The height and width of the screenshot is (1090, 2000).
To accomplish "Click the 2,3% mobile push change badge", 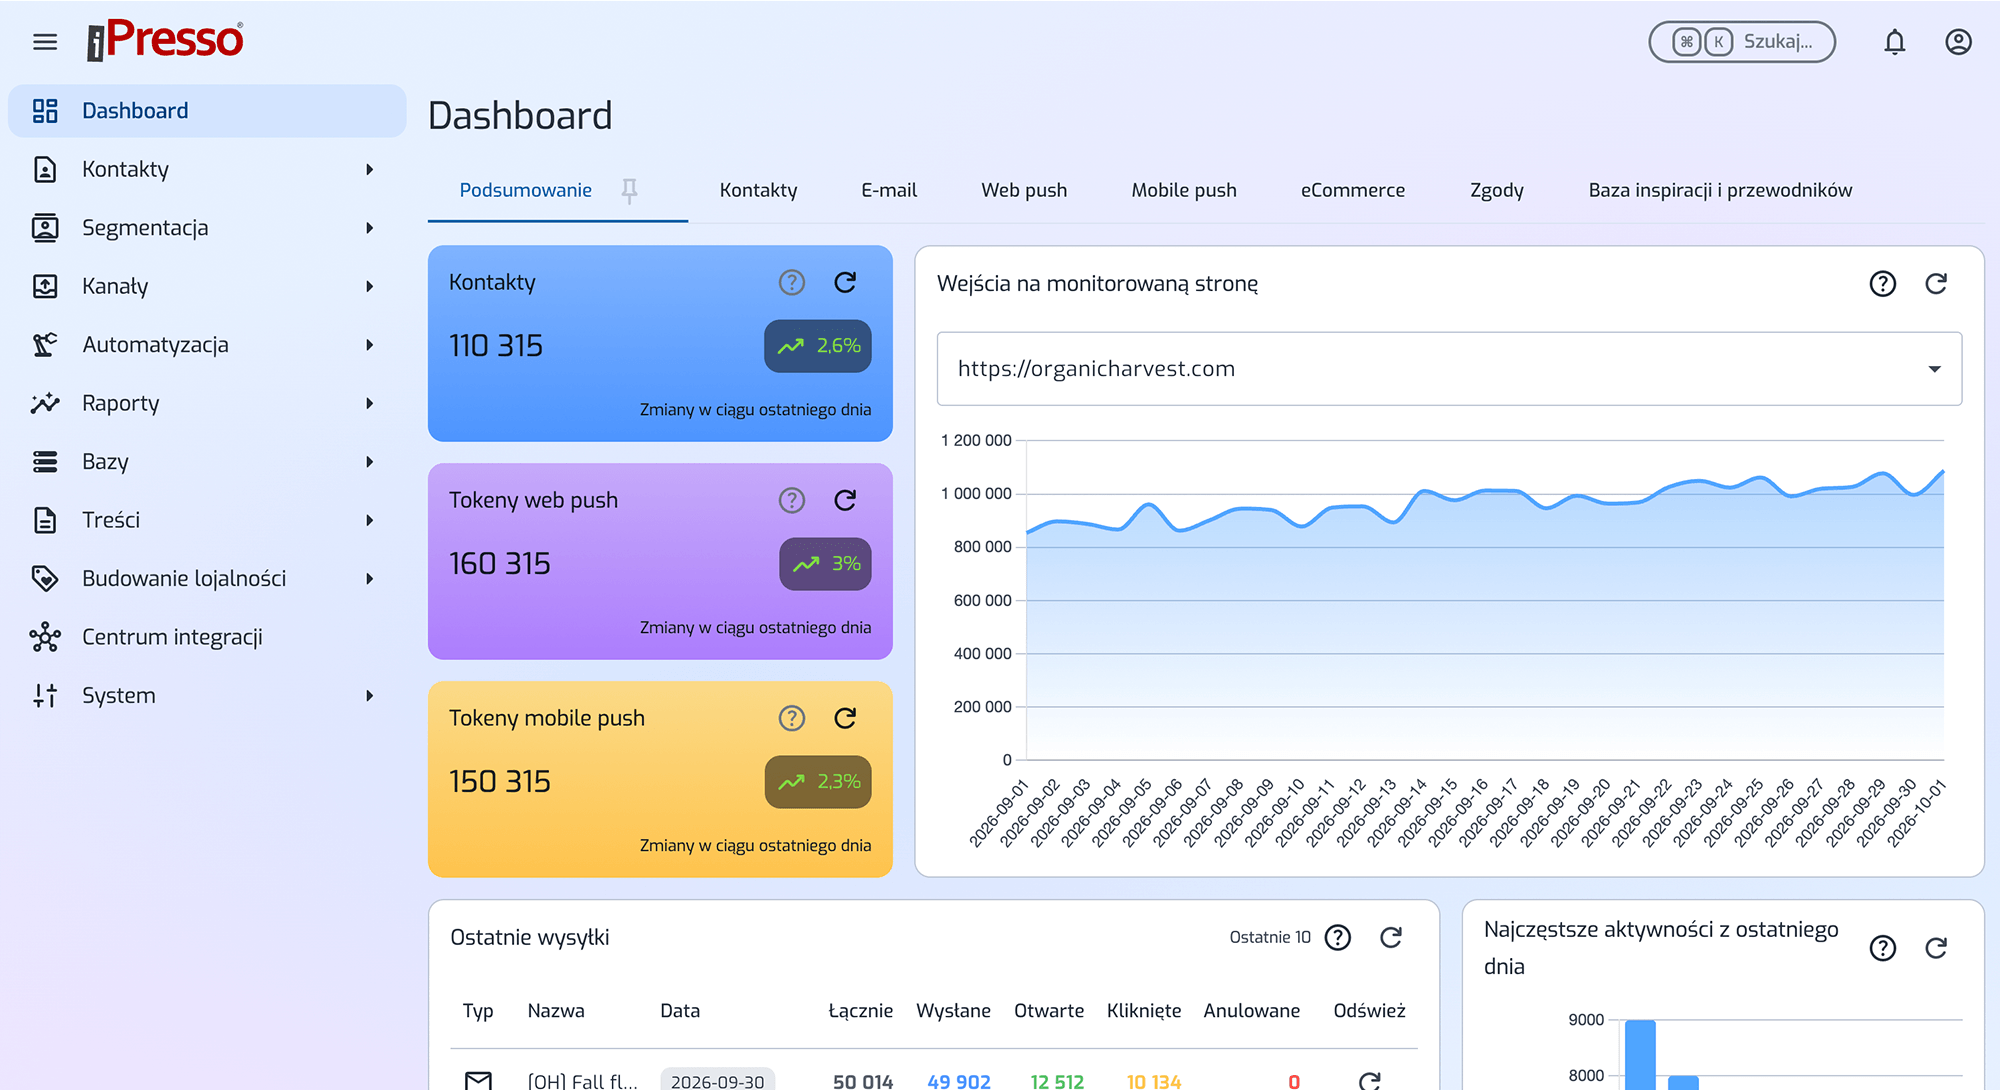I will [818, 782].
